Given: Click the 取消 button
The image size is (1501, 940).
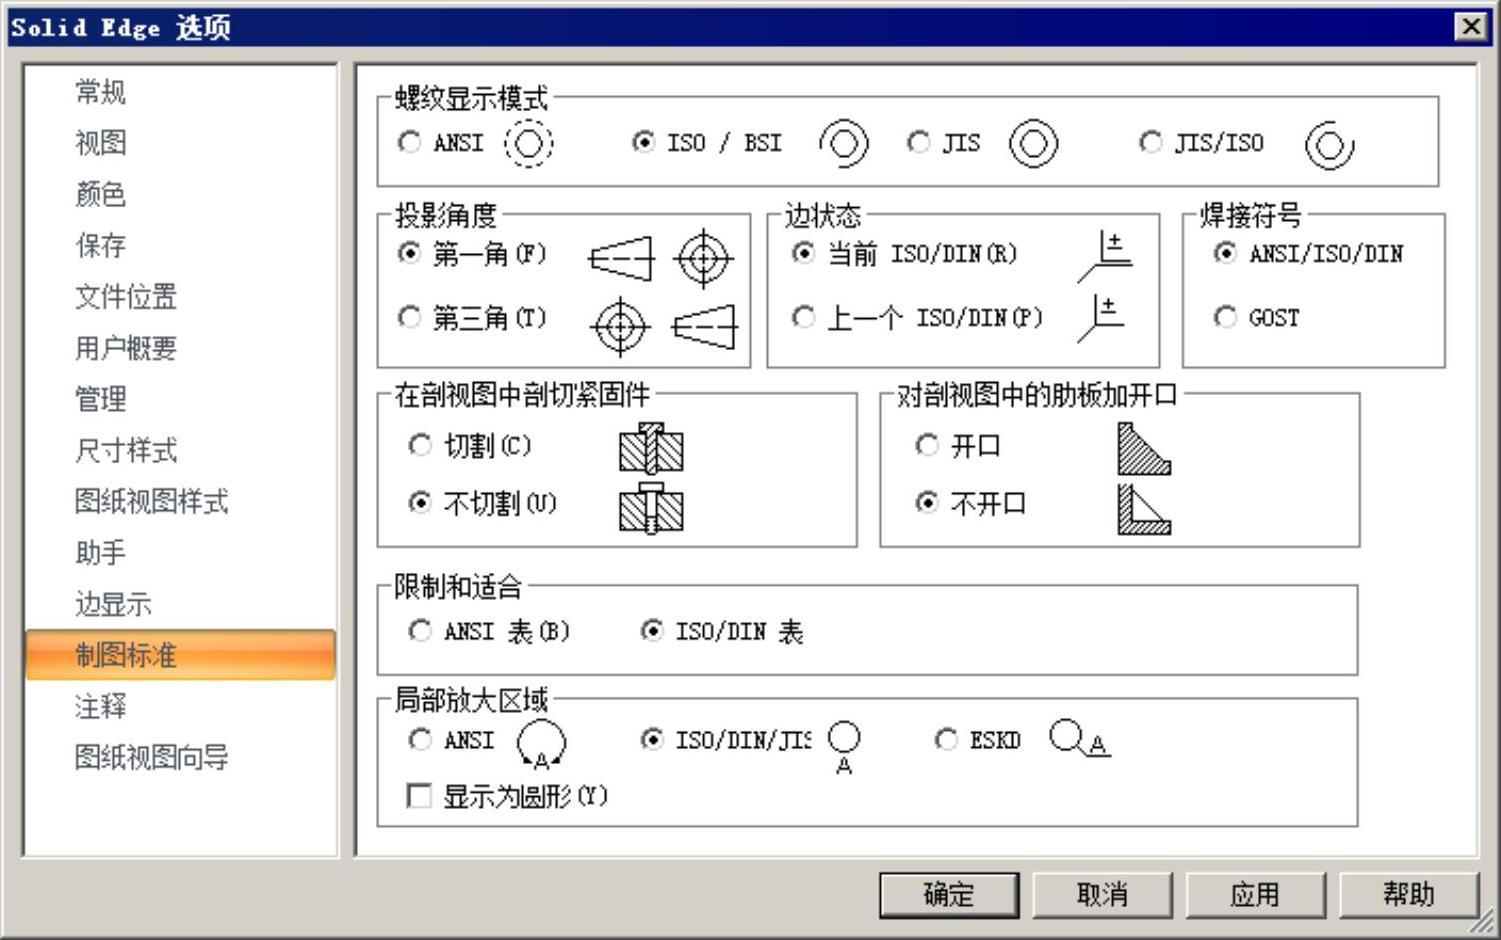Looking at the screenshot, I should click(x=1102, y=894).
